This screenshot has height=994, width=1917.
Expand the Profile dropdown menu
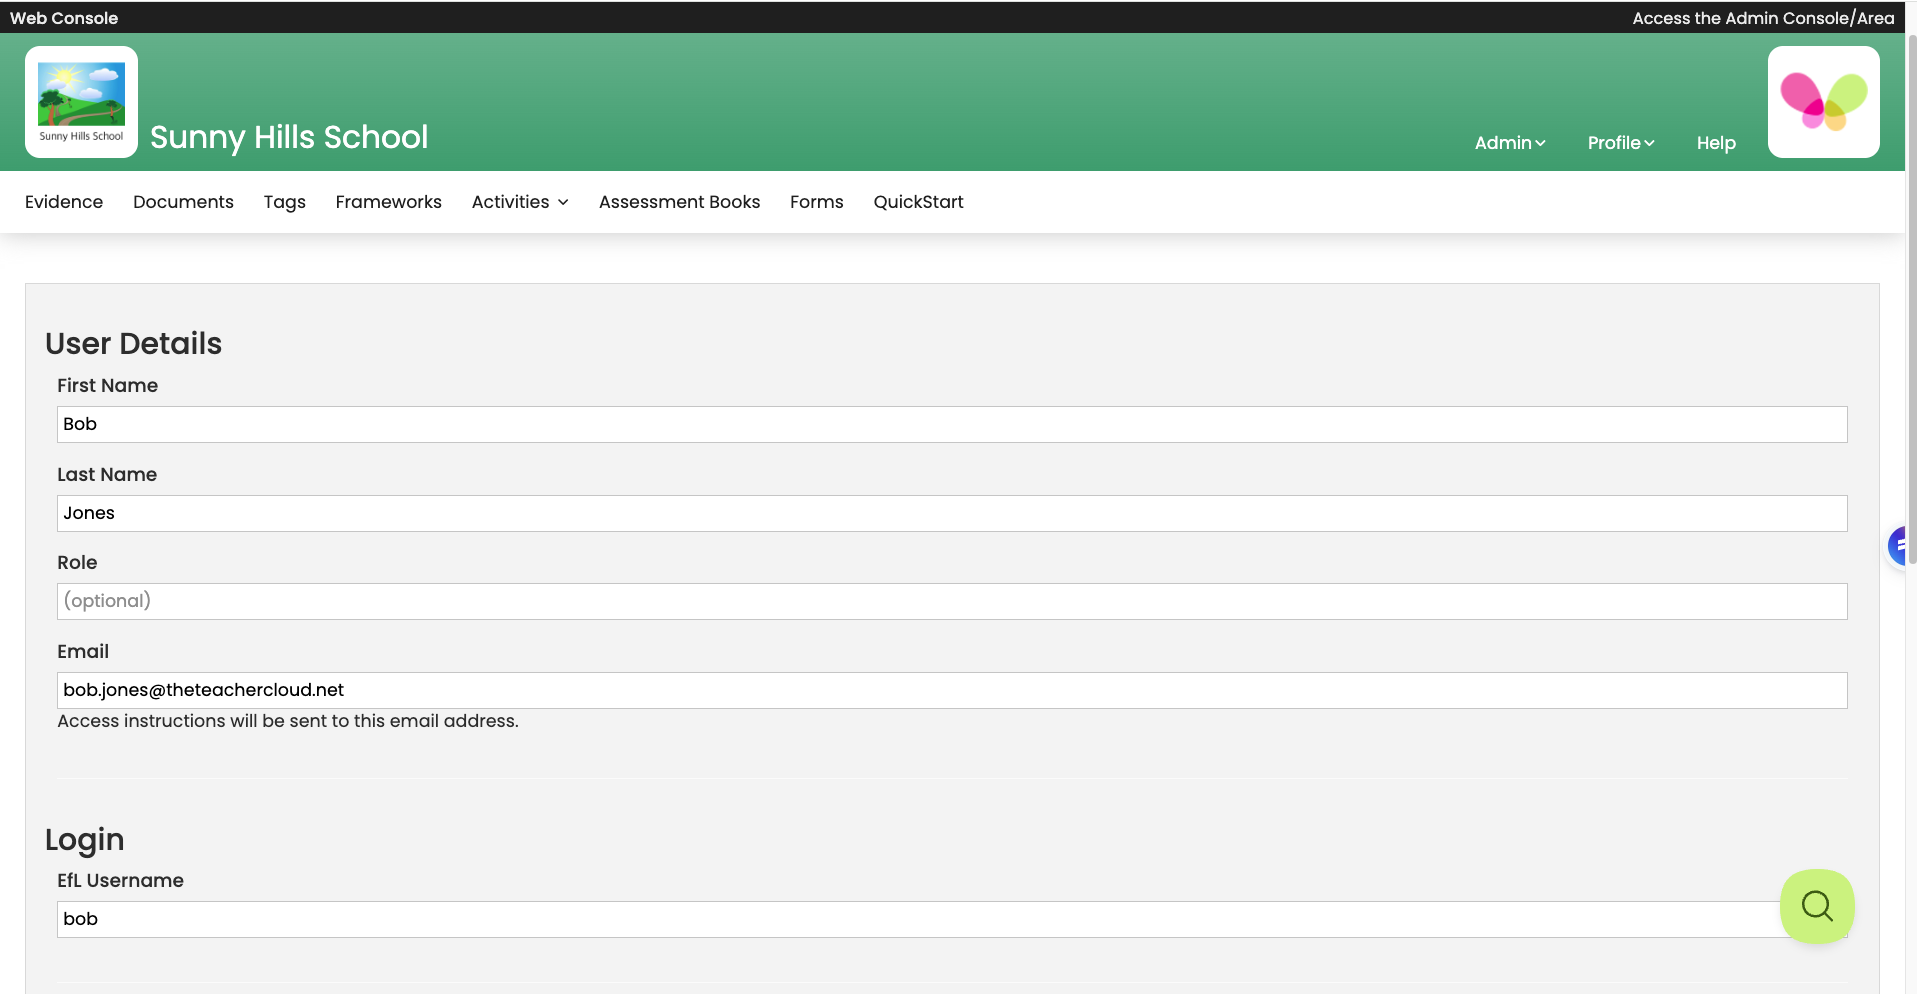[1621, 143]
